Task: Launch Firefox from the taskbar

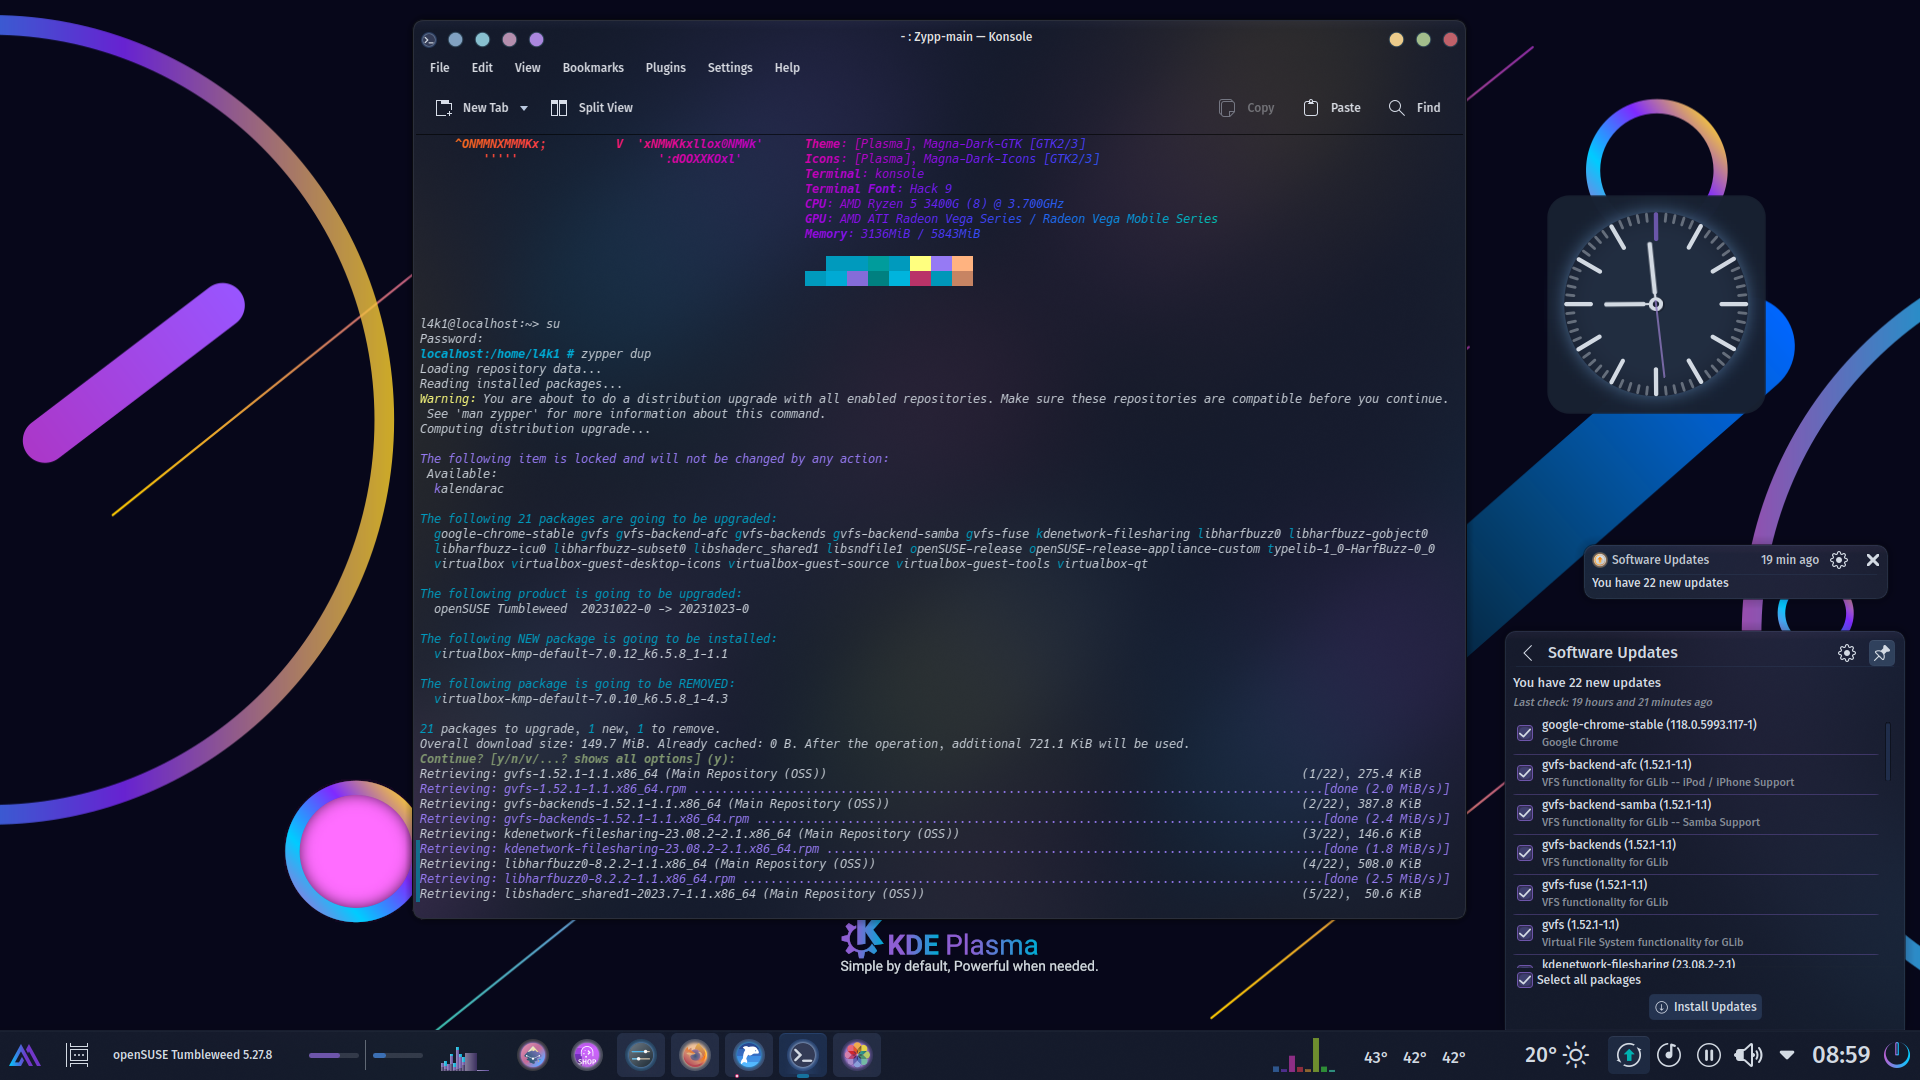Action: tap(695, 1055)
